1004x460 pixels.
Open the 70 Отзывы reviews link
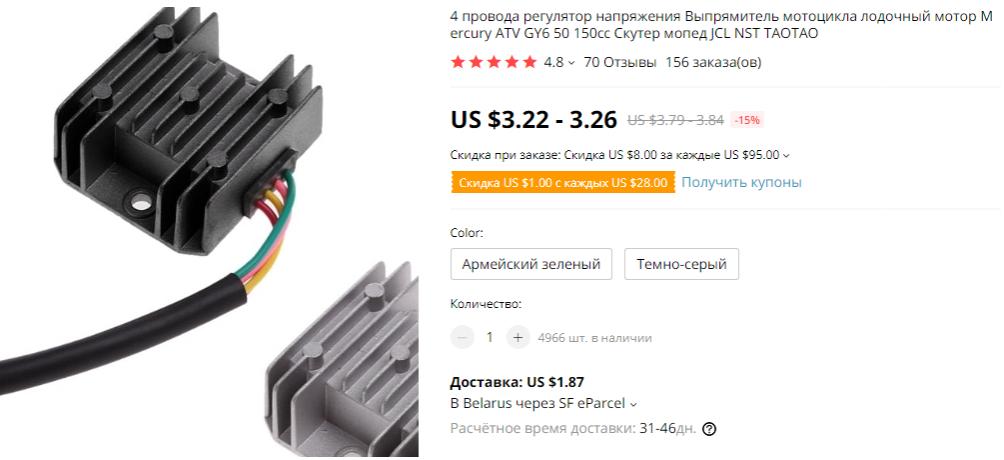click(620, 62)
